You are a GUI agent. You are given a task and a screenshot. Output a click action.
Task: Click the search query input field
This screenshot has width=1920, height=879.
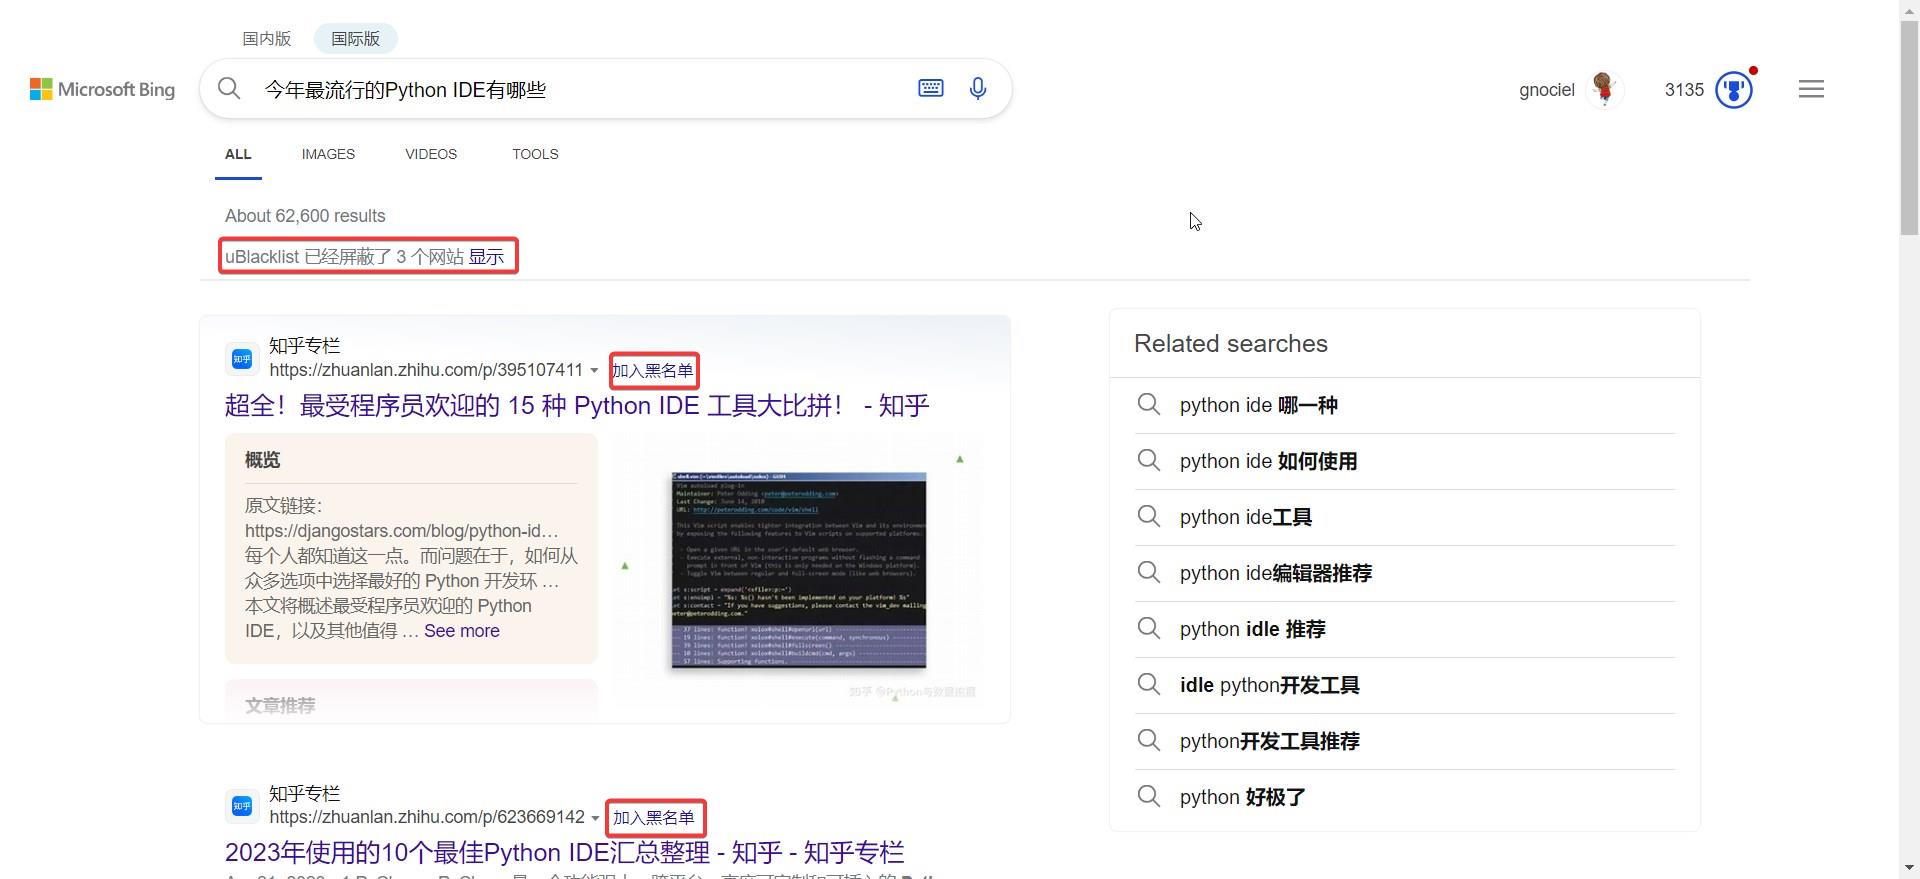pyautogui.click(x=580, y=89)
